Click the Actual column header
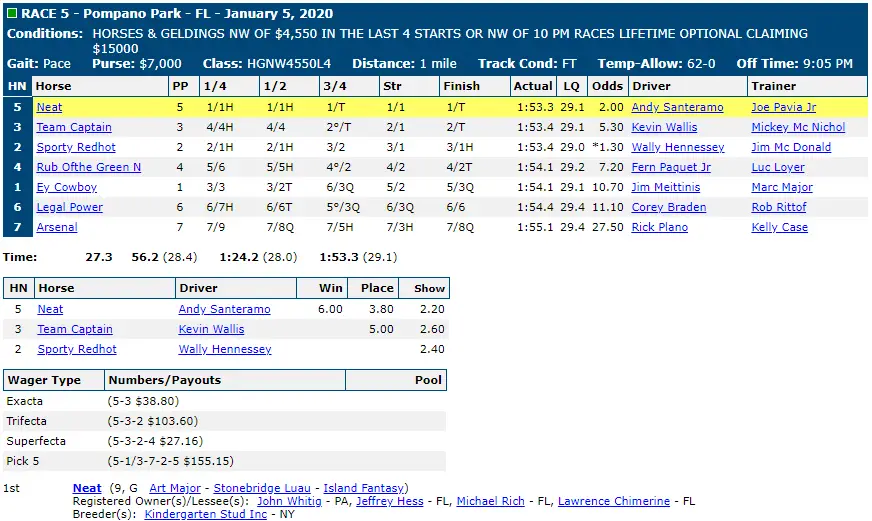 click(x=533, y=86)
